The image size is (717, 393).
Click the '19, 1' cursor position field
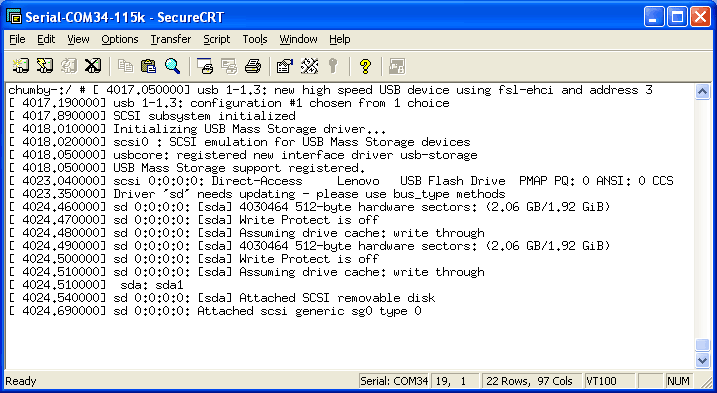(455, 381)
